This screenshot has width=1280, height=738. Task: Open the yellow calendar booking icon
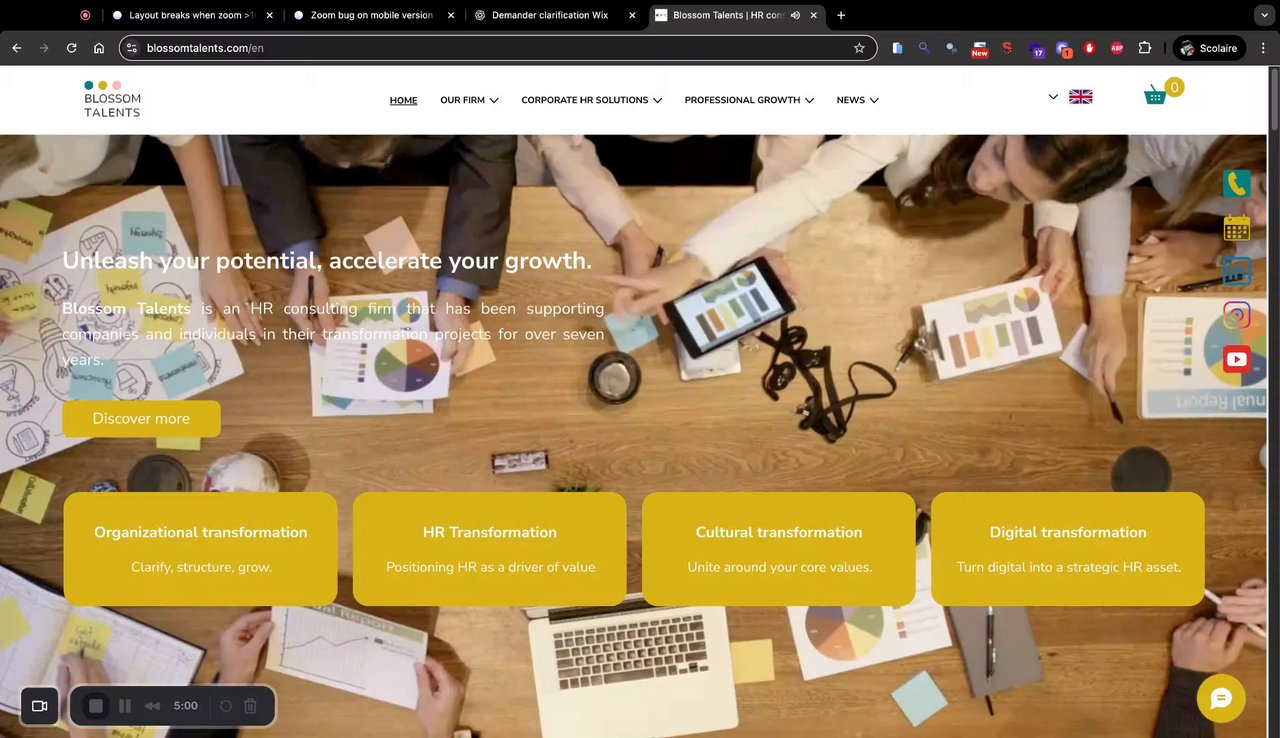pos(1237,228)
